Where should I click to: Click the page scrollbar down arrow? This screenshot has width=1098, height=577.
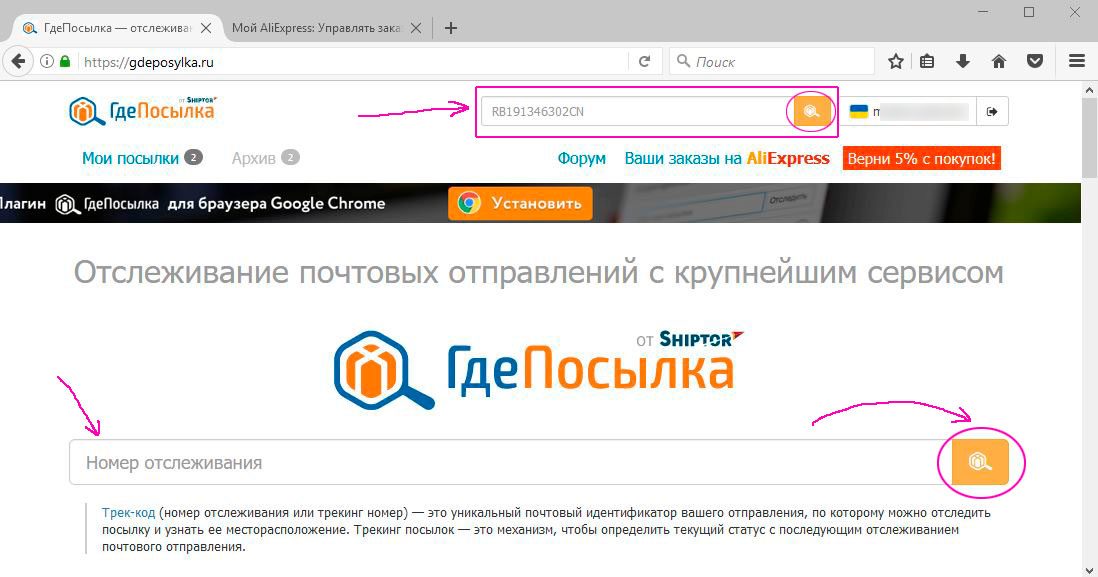point(1090,569)
